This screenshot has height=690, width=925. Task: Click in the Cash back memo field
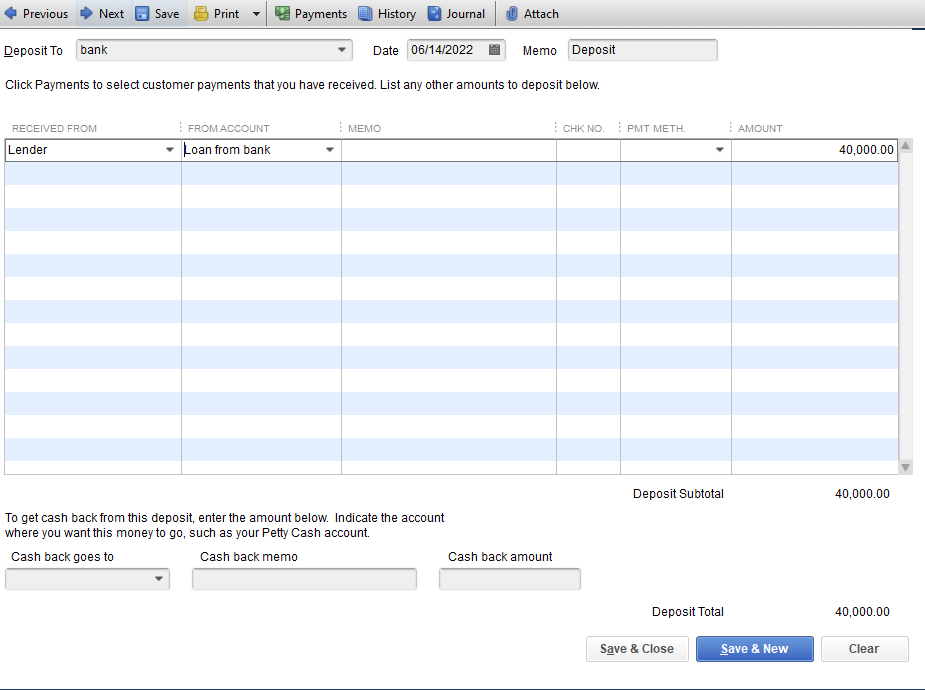point(304,579)
